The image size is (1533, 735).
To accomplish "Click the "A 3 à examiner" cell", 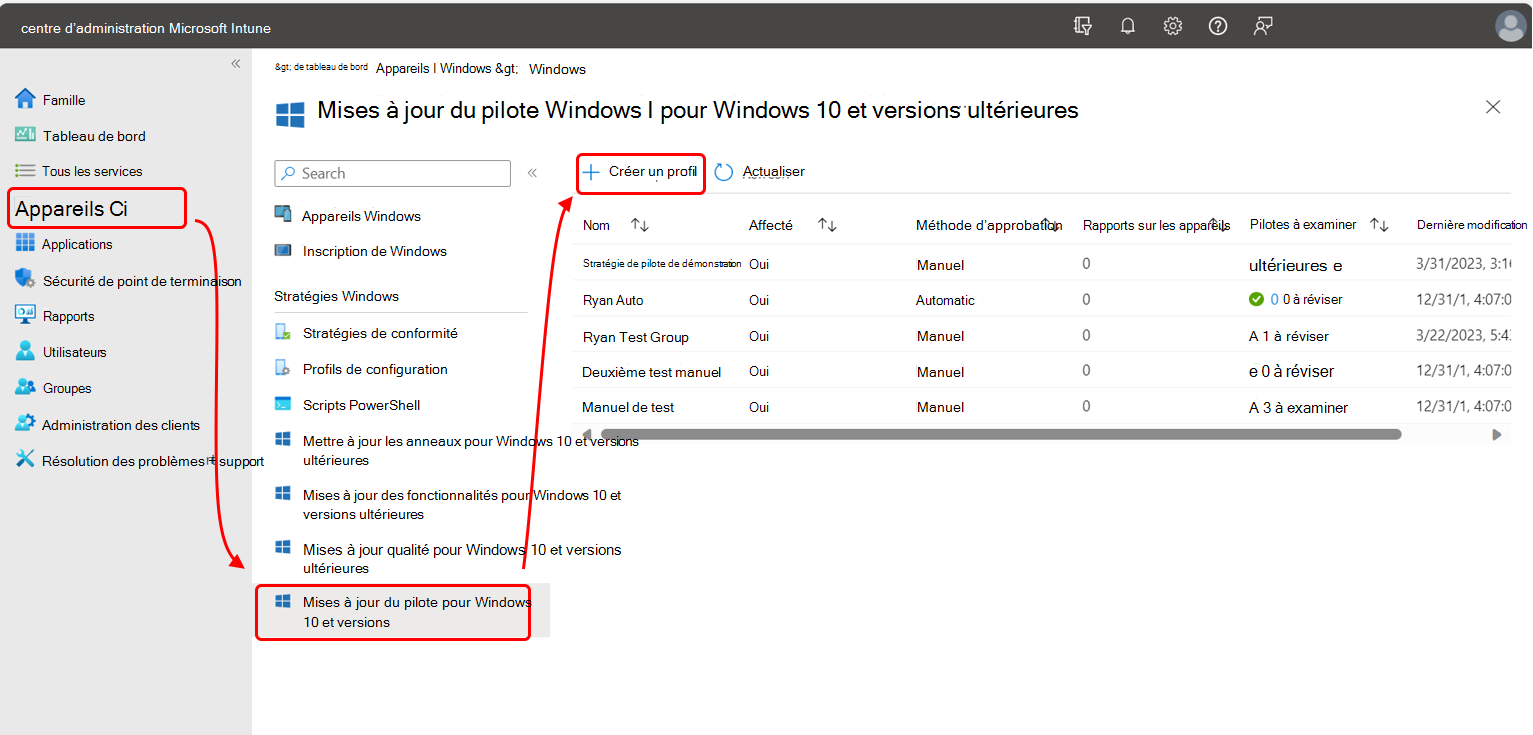I will coord(1299,408).
